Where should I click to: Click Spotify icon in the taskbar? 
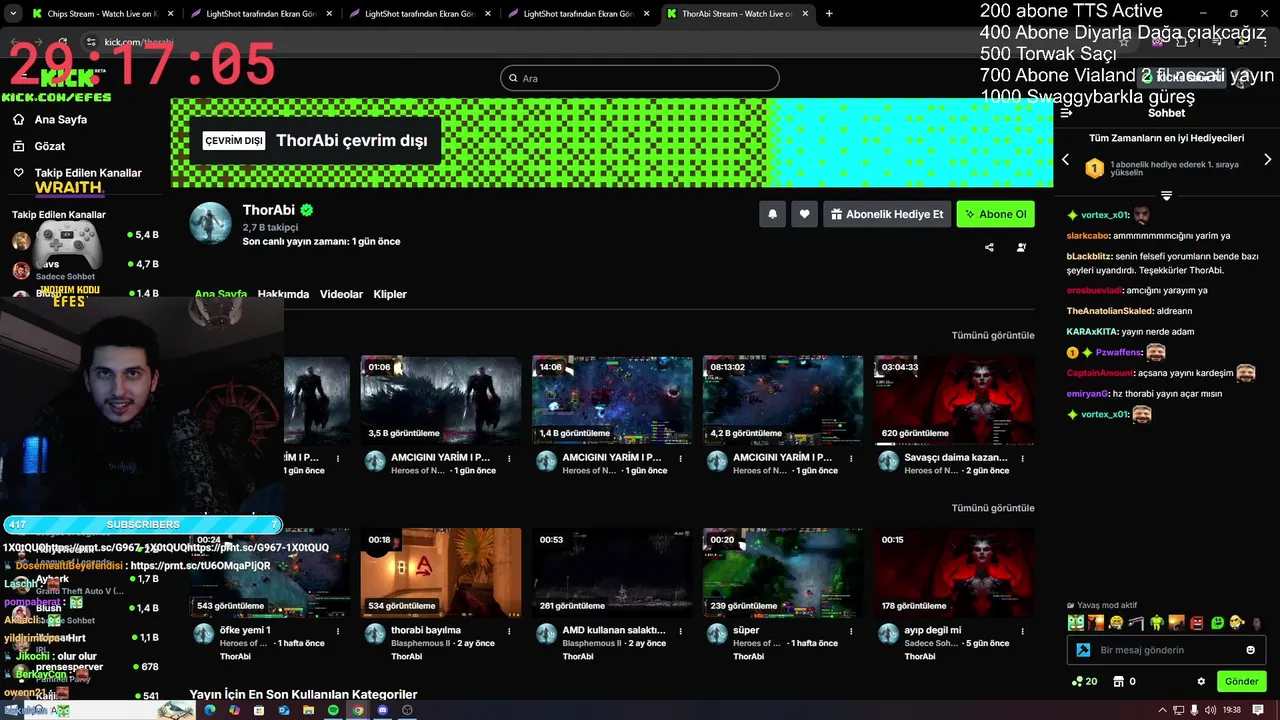pos(333,710)
